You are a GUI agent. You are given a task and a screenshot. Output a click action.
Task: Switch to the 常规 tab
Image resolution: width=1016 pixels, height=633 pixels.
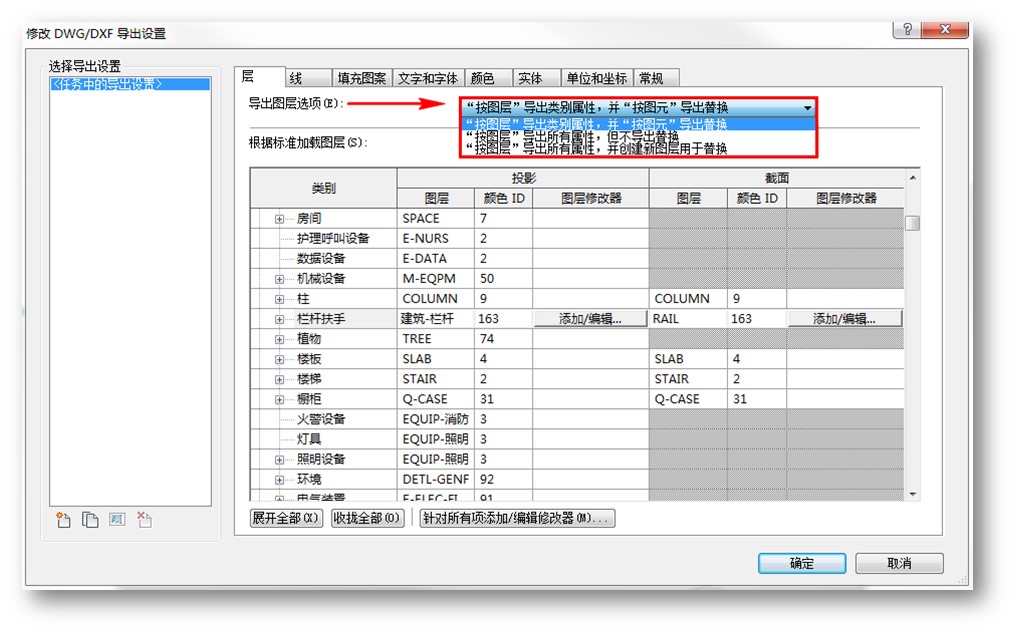tap(656, 78)
